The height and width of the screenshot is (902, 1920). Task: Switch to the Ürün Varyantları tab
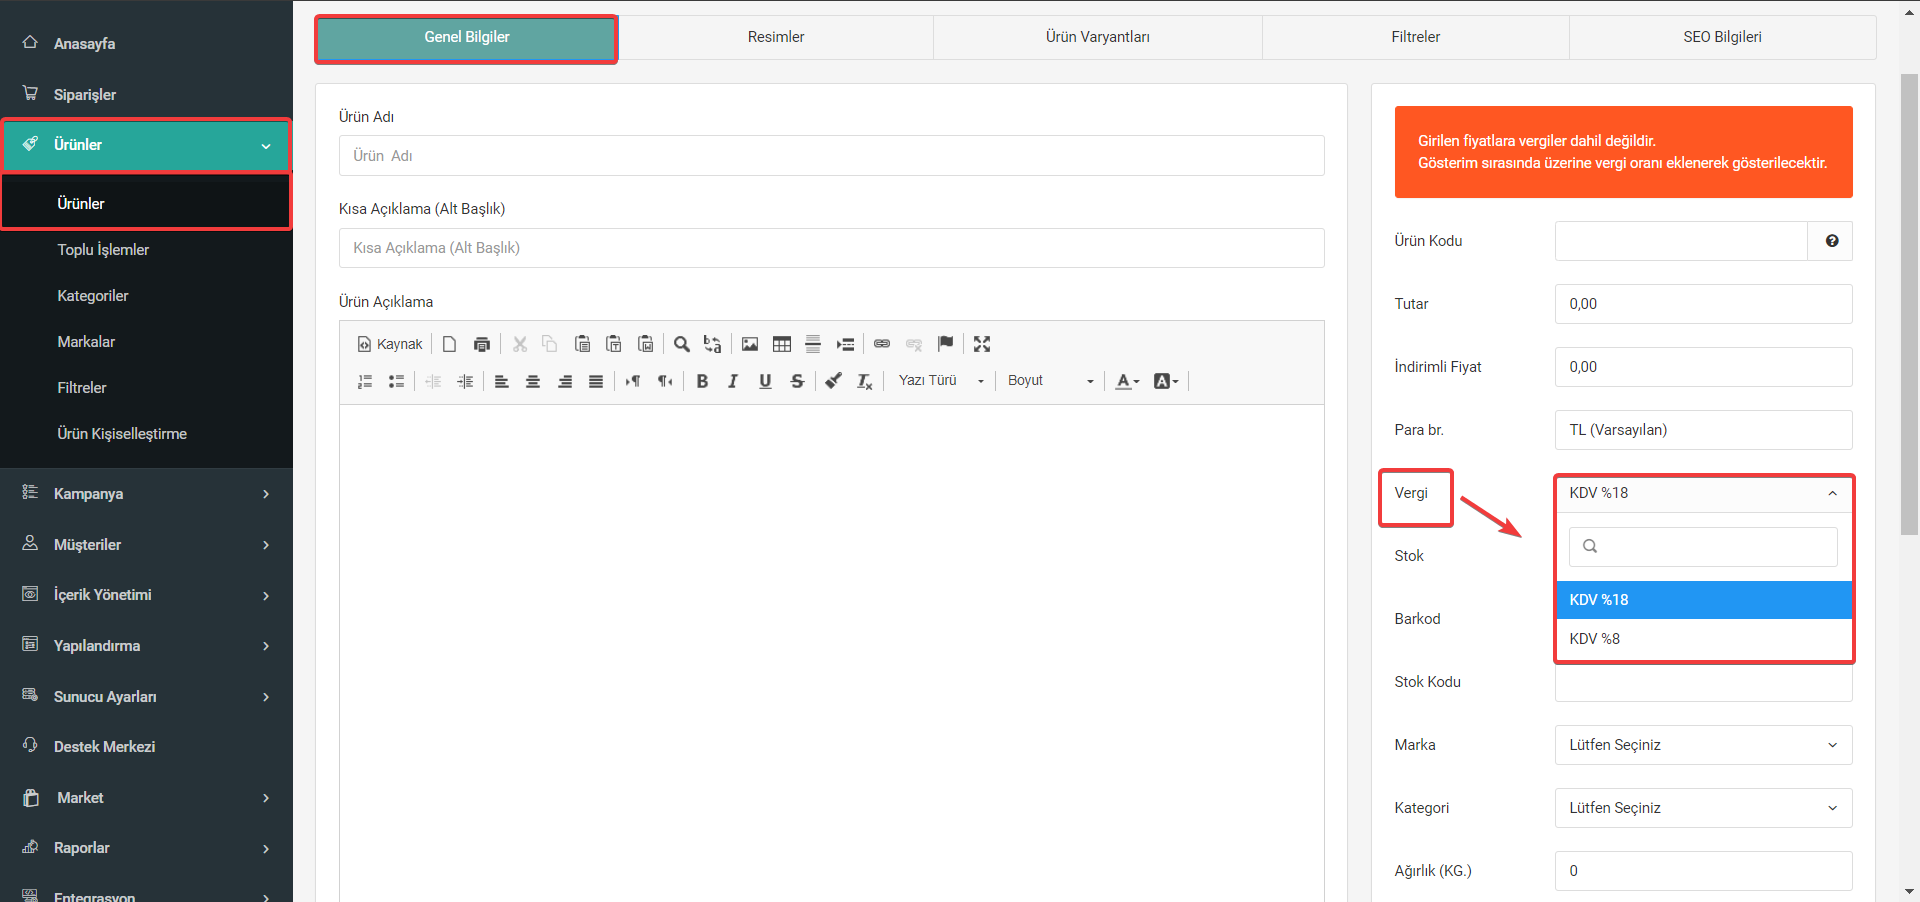(x=1098, y=37)
